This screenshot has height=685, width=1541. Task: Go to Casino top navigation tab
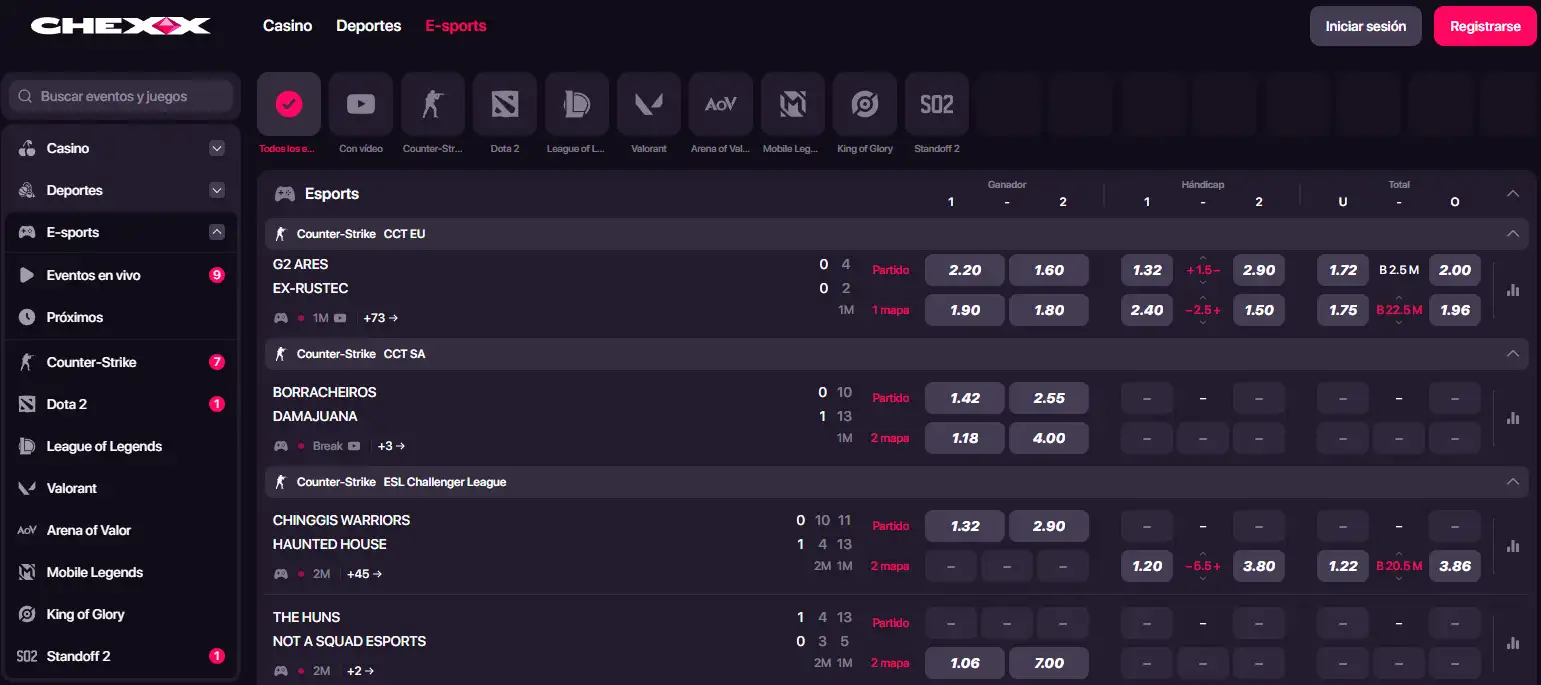point(288,26)
